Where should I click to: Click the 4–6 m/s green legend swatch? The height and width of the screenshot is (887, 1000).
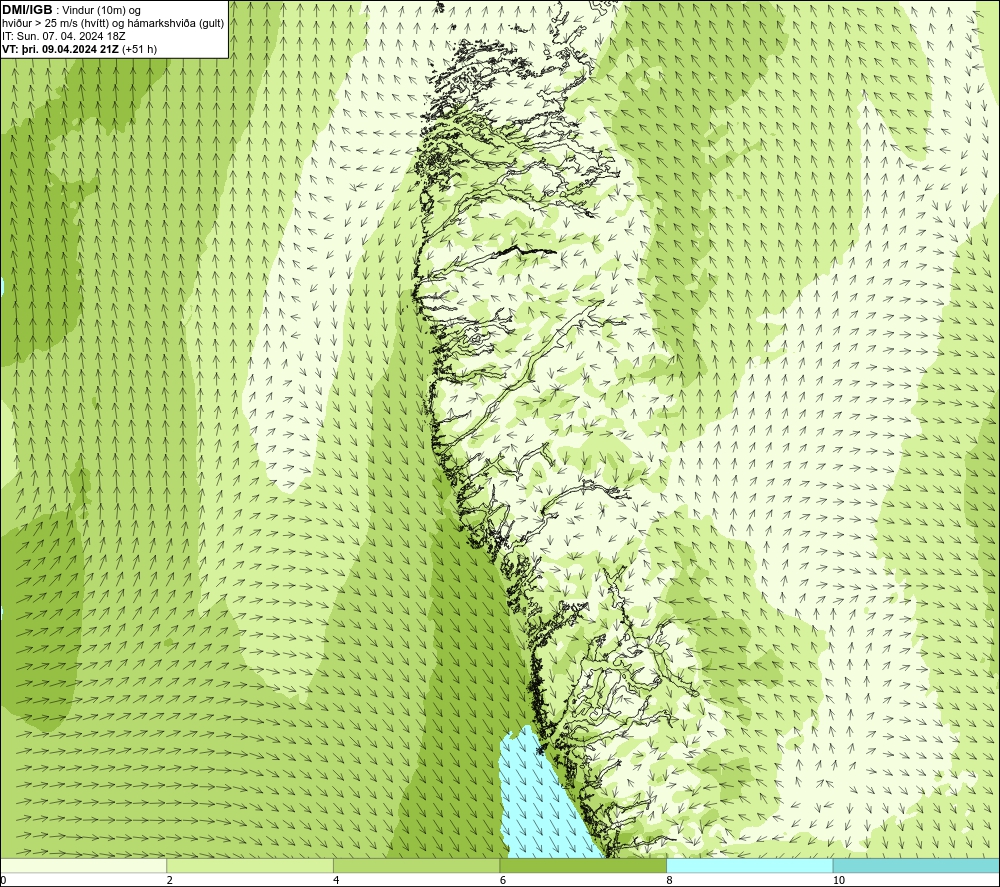pos(416,865)
